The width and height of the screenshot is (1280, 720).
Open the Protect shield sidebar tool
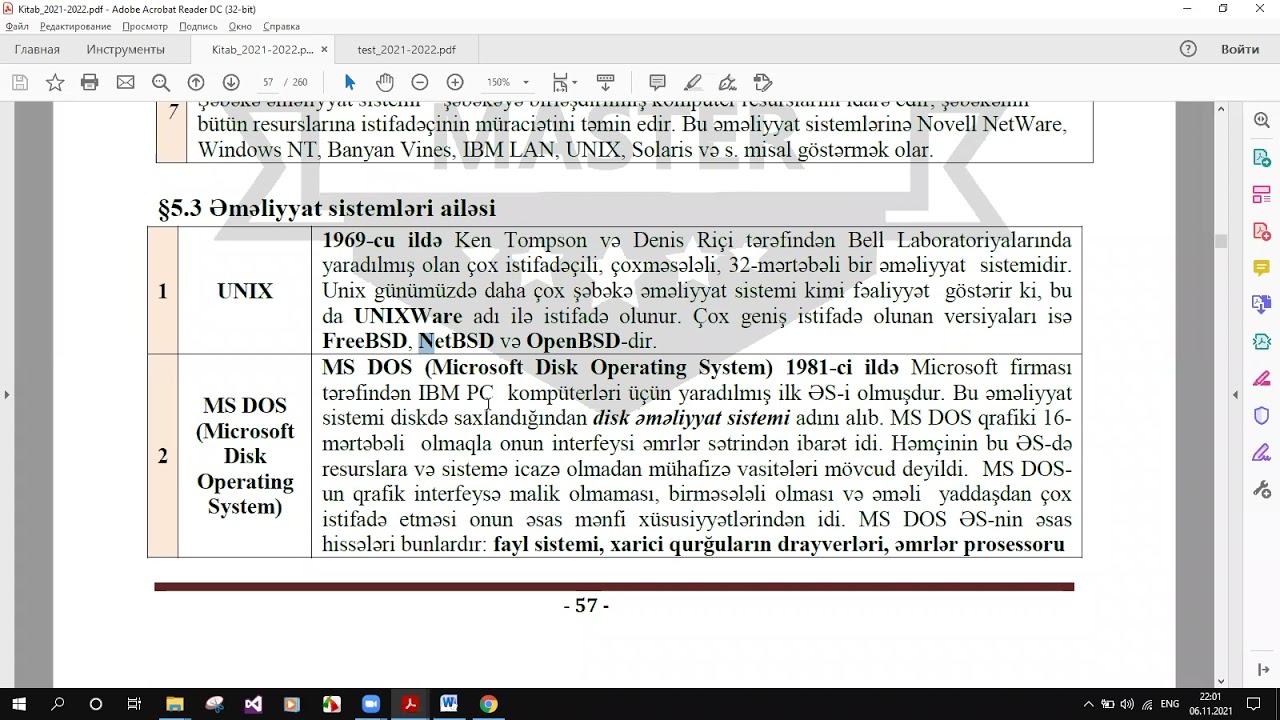click(1261, 415)
